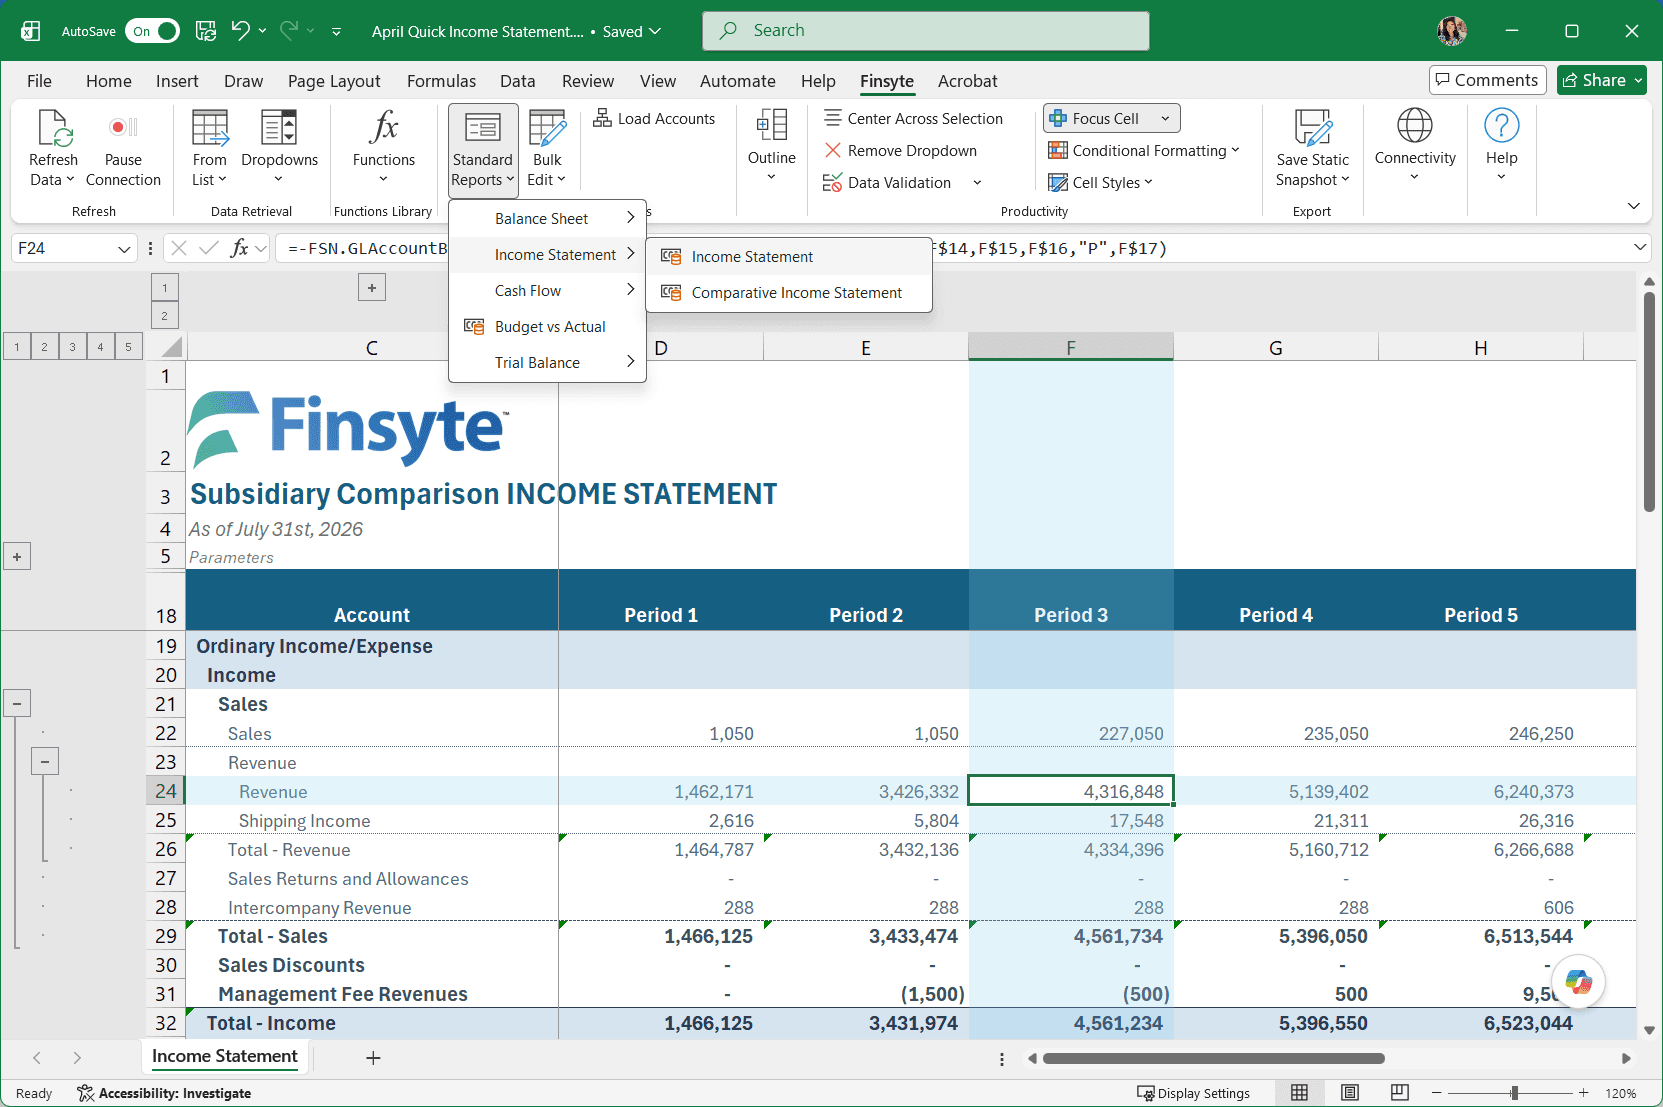Open Conditional Formatting
This screenshot has height=1107, width=1663.
coord(1143,150)
